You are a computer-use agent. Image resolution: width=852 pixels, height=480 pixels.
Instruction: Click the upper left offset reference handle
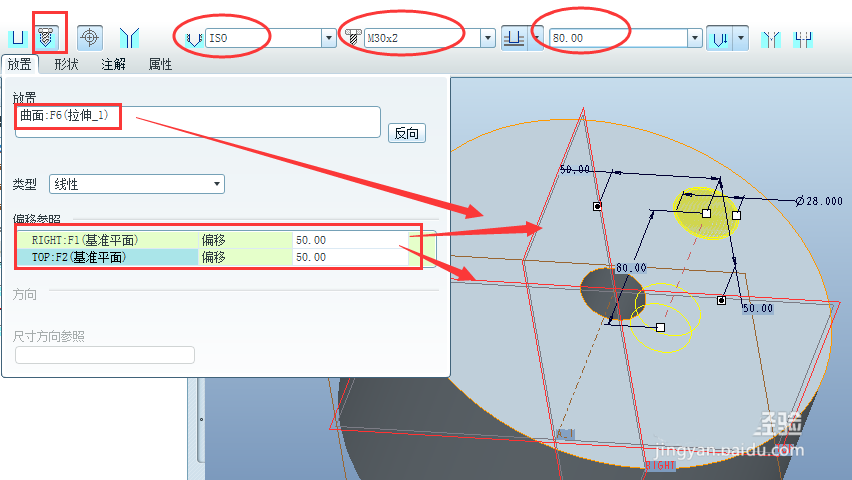(597, 206)
